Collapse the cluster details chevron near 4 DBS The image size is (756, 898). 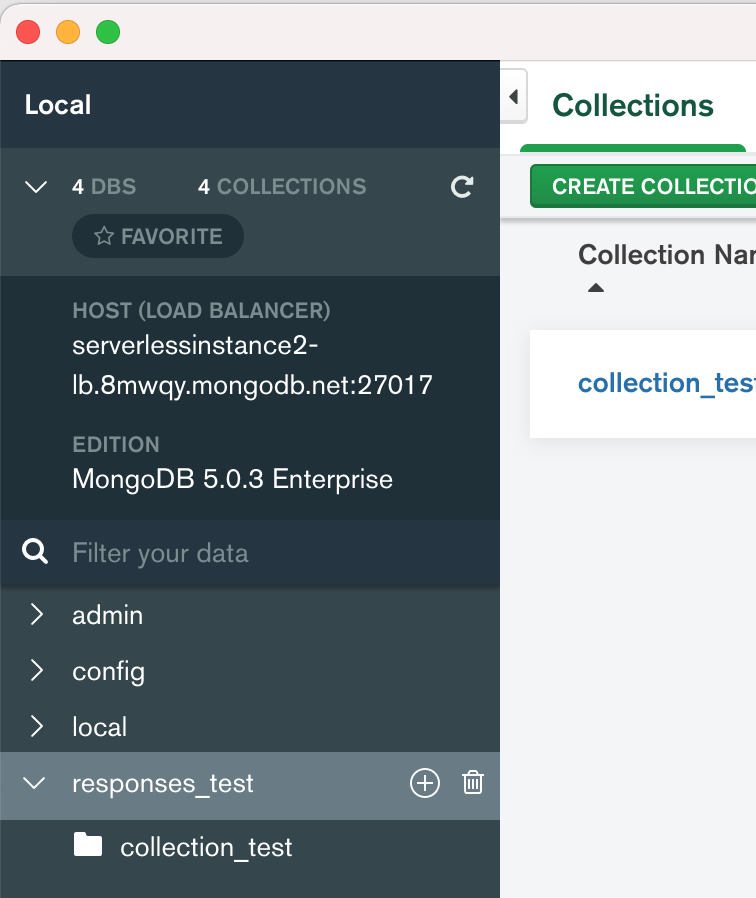click(x=36, y=186)
